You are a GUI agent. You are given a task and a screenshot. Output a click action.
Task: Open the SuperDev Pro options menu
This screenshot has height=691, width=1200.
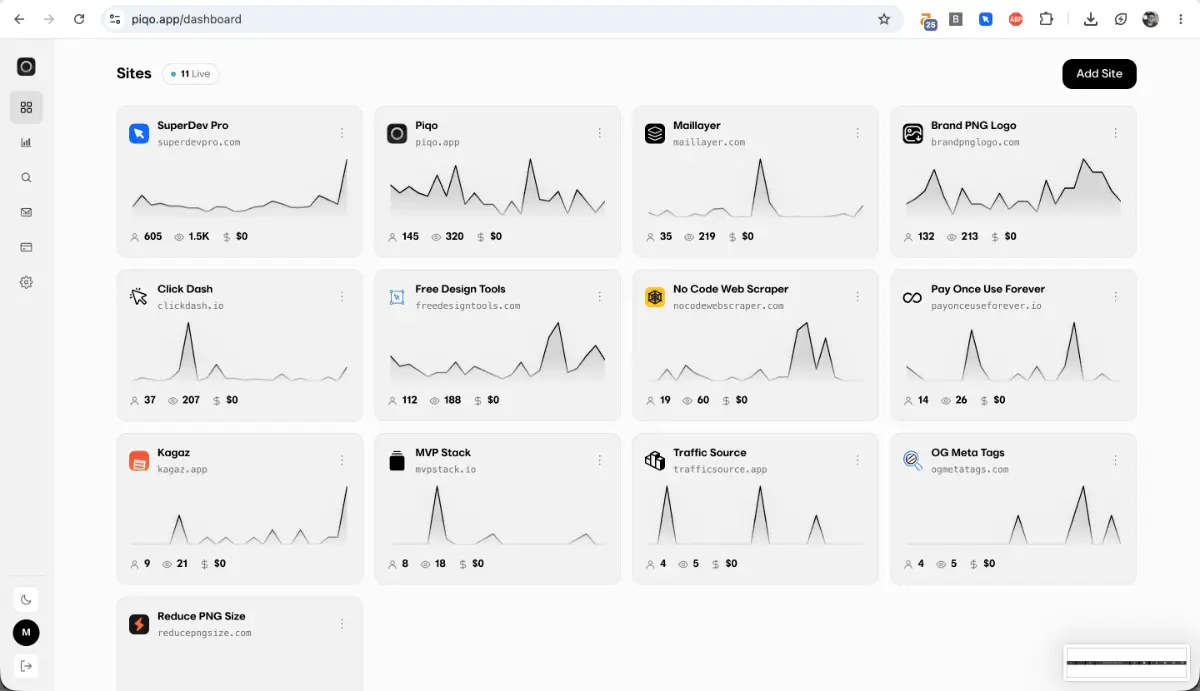tap(341, 133)
